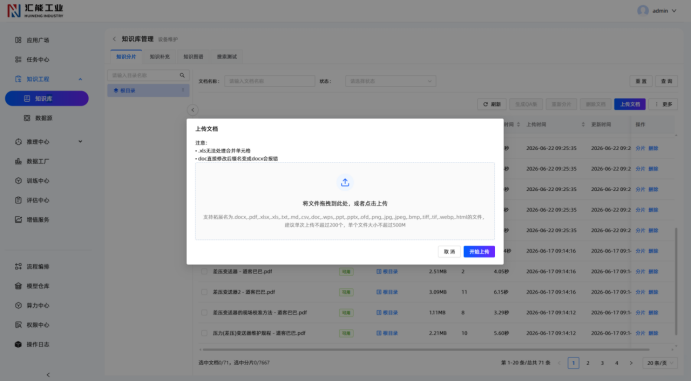Screen dimensions: 691x381
Task: Tick the checkbox for 压力(差压)变送器维护规程 pdf row
Action: [x=204, y=333]
